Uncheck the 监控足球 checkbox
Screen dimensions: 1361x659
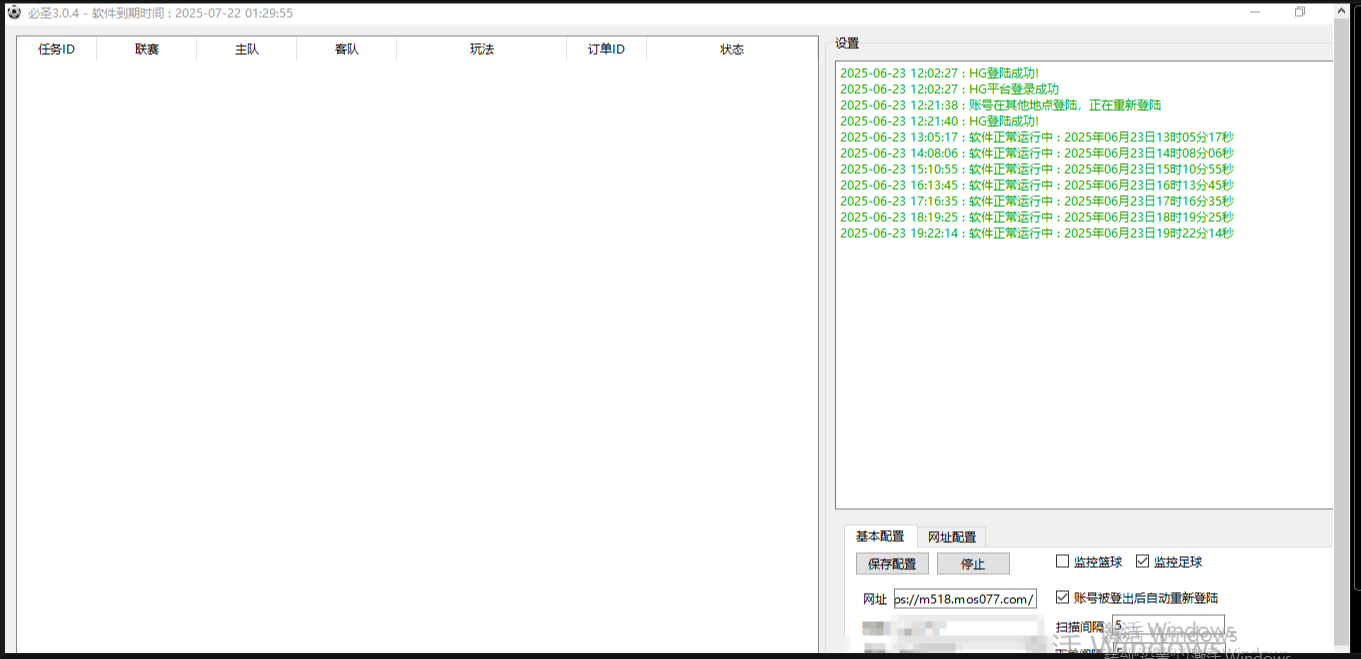click(x=1143, y=562)
